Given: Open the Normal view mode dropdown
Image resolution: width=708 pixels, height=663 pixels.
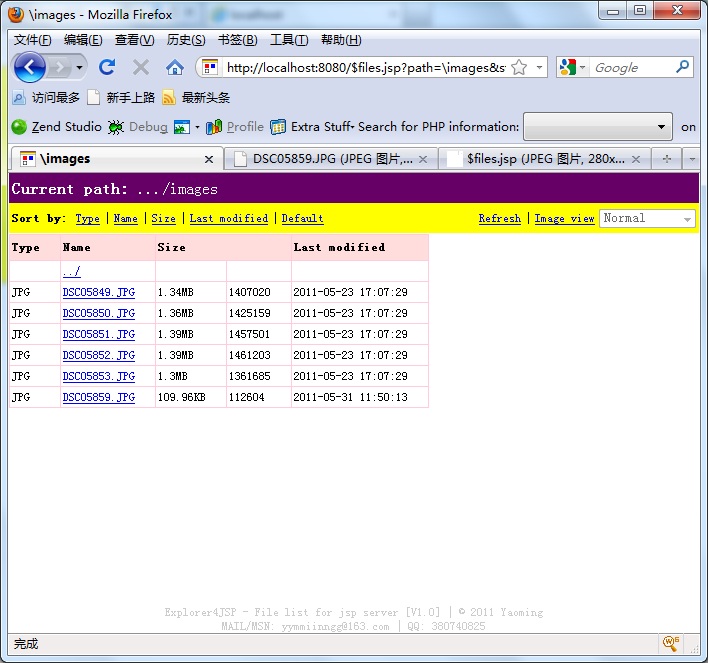Looking at the screenshot, I should point(647,218).
